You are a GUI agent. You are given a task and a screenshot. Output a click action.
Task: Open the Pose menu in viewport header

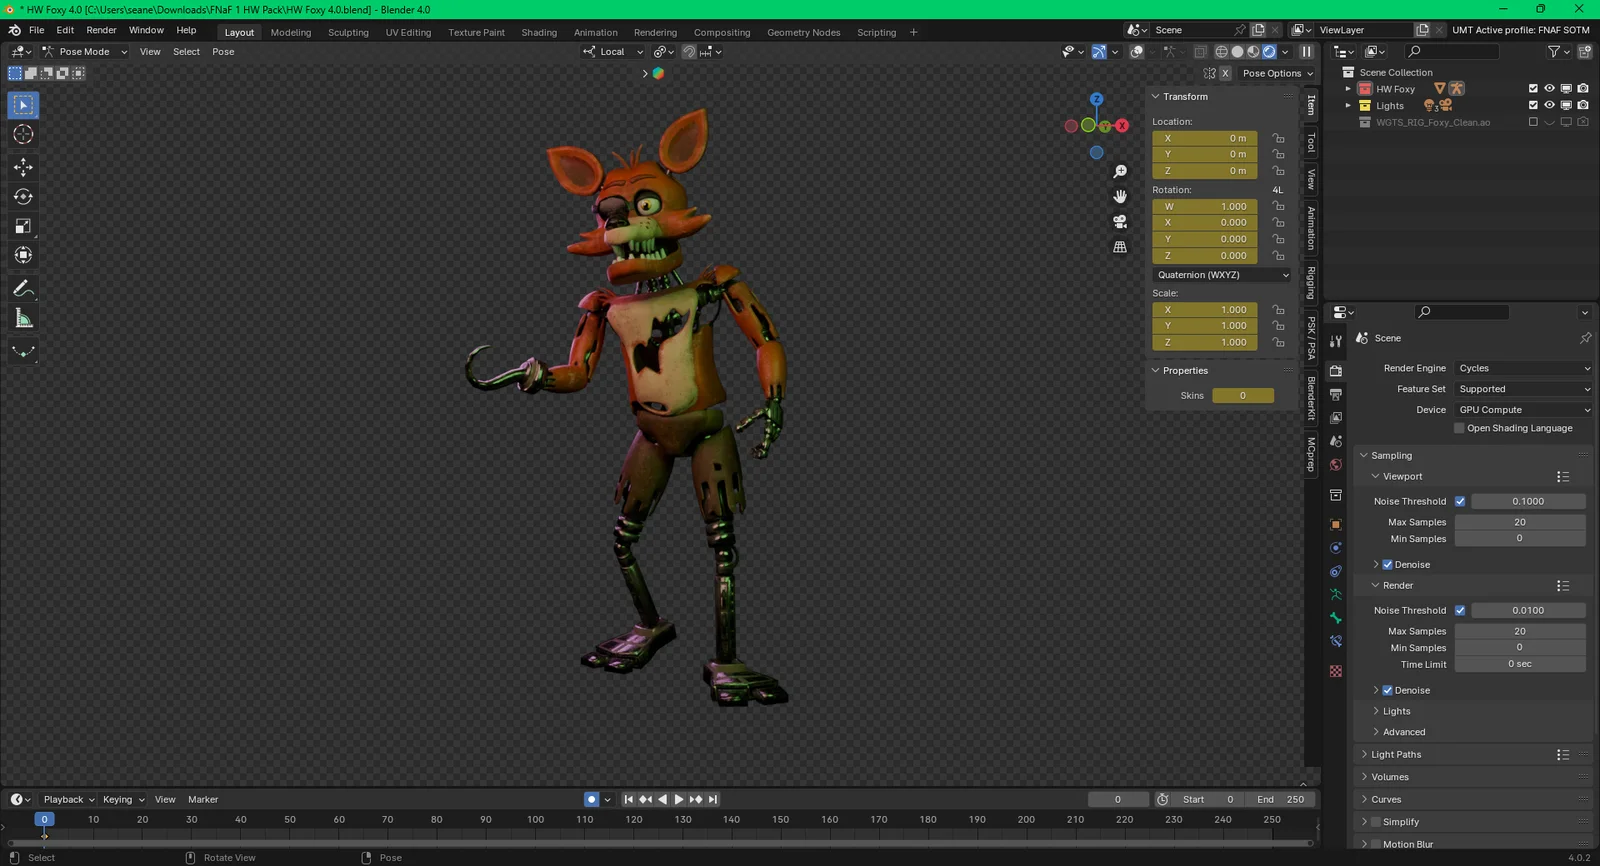pos(223,52)
